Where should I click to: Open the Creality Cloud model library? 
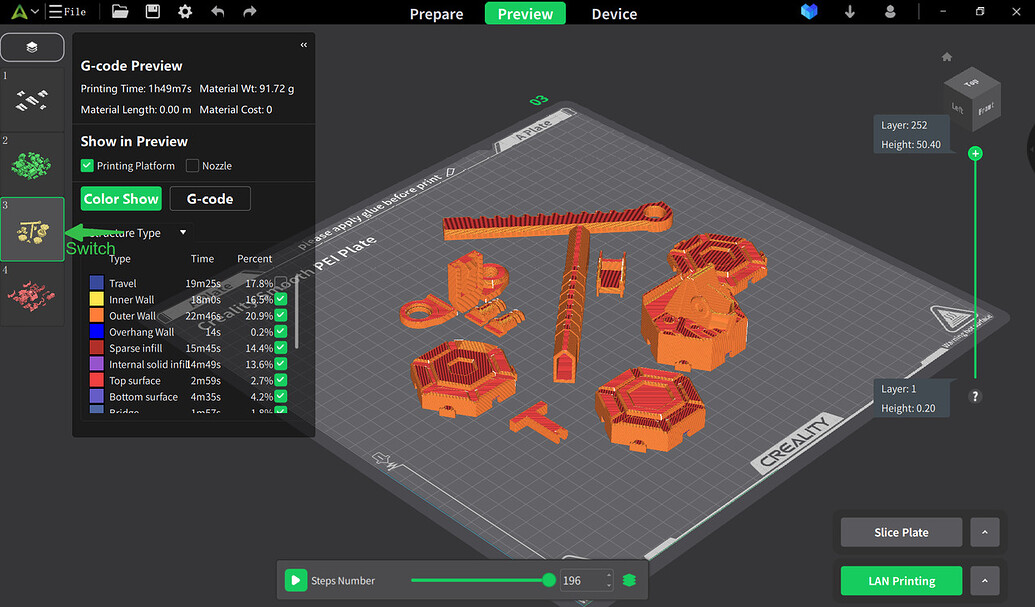tap(809, 12)
